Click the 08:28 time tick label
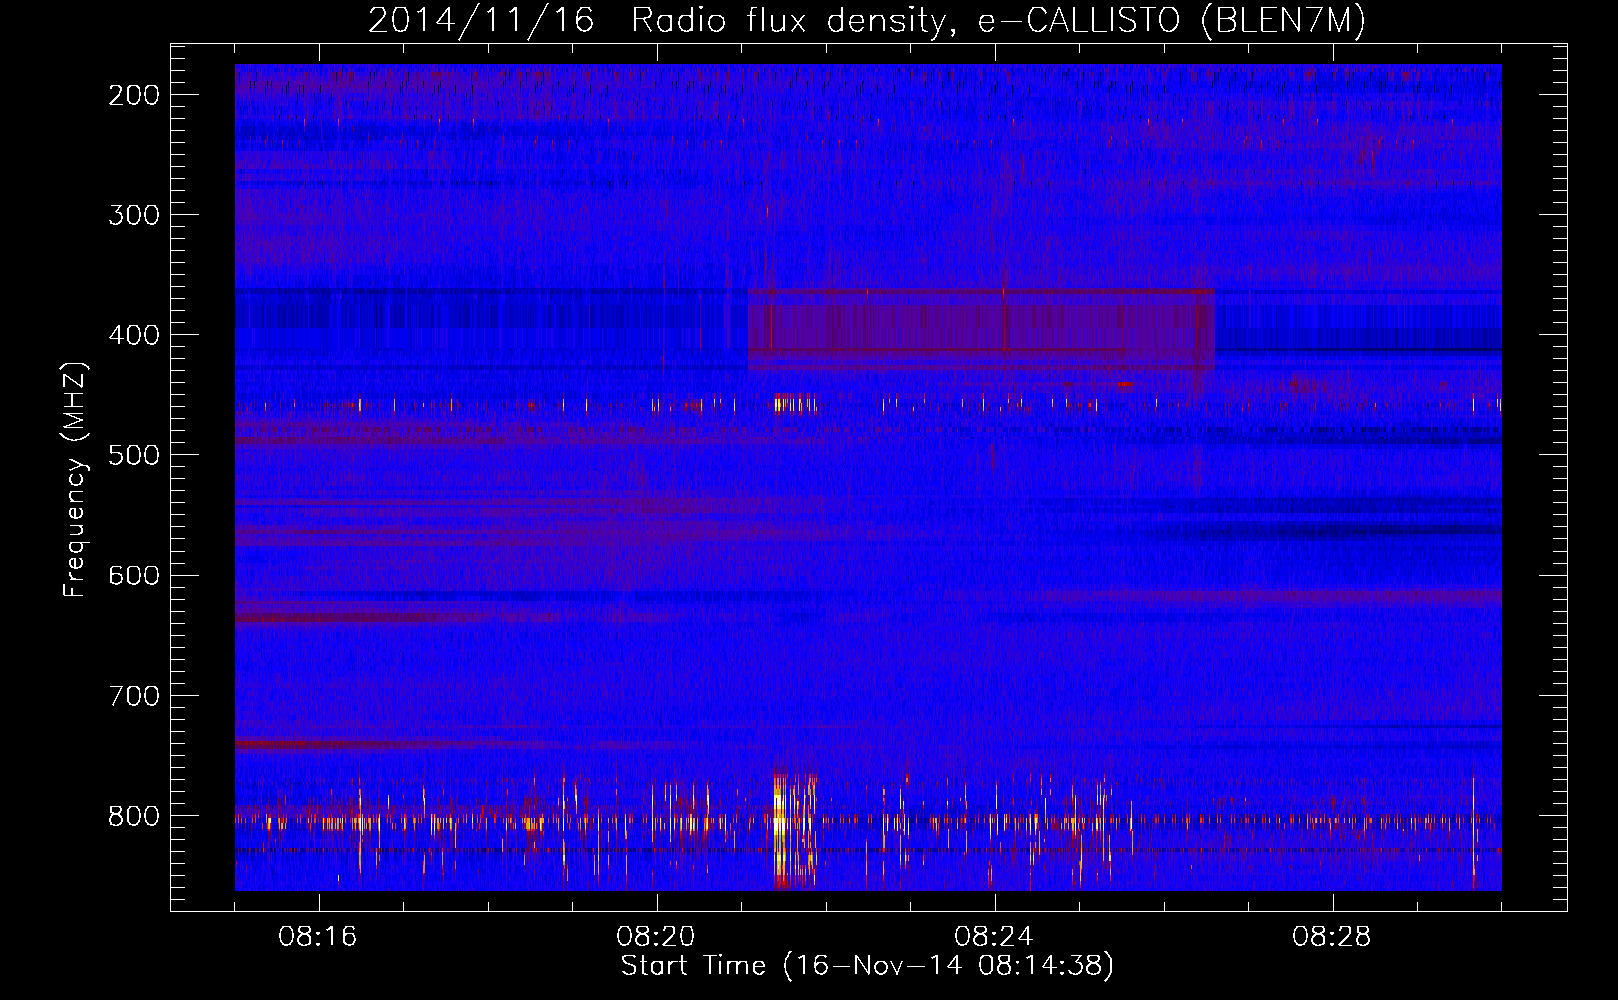The image size is (1618, 1000). pos(1332,937)
